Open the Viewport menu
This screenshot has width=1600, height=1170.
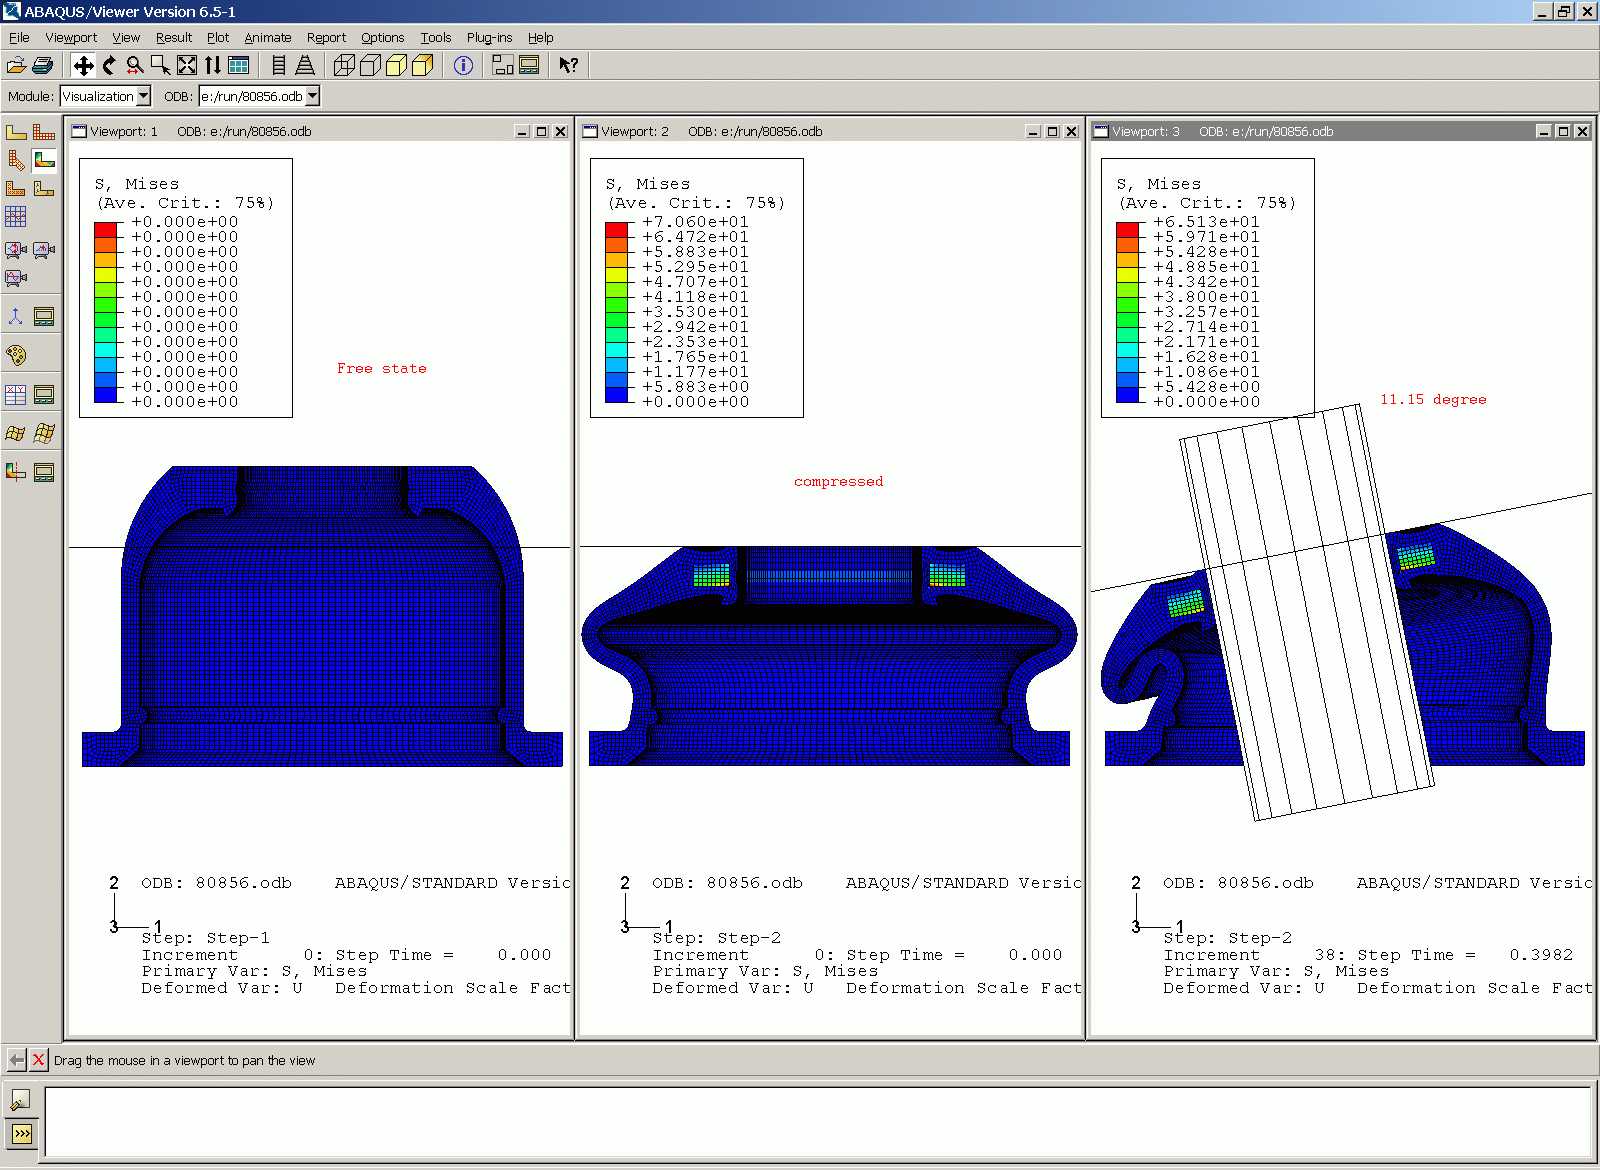click(71, 38)
